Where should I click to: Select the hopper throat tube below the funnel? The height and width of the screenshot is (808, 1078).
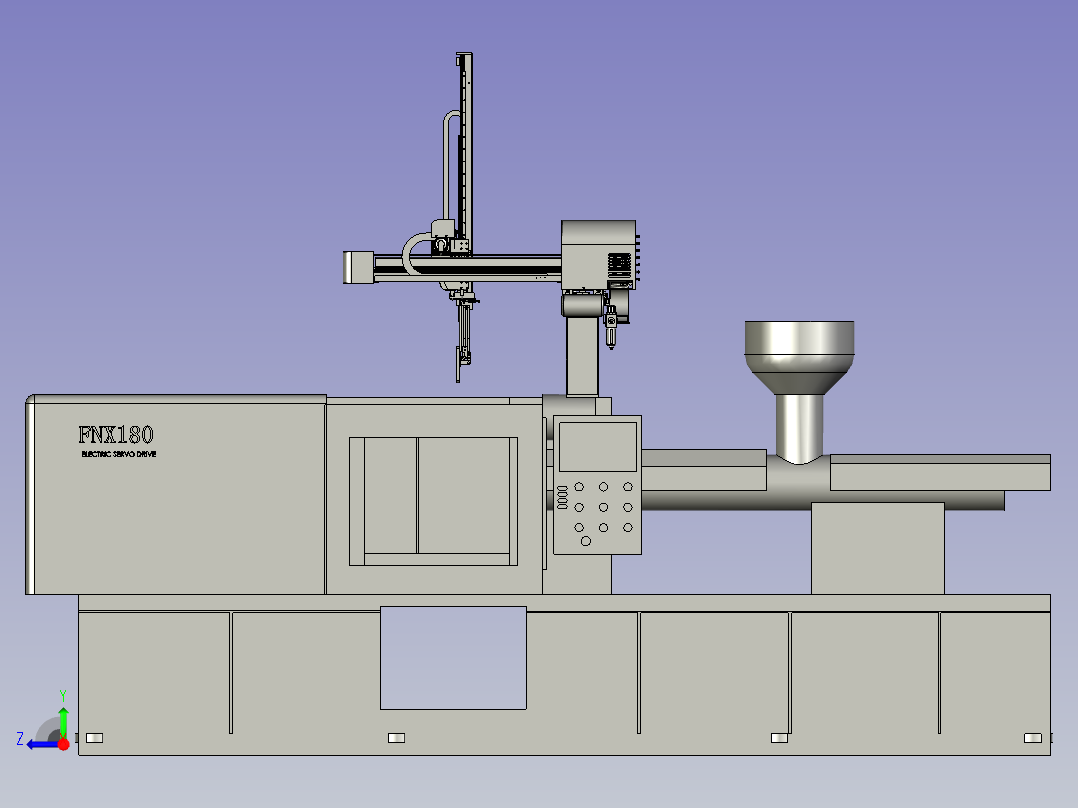799,428
